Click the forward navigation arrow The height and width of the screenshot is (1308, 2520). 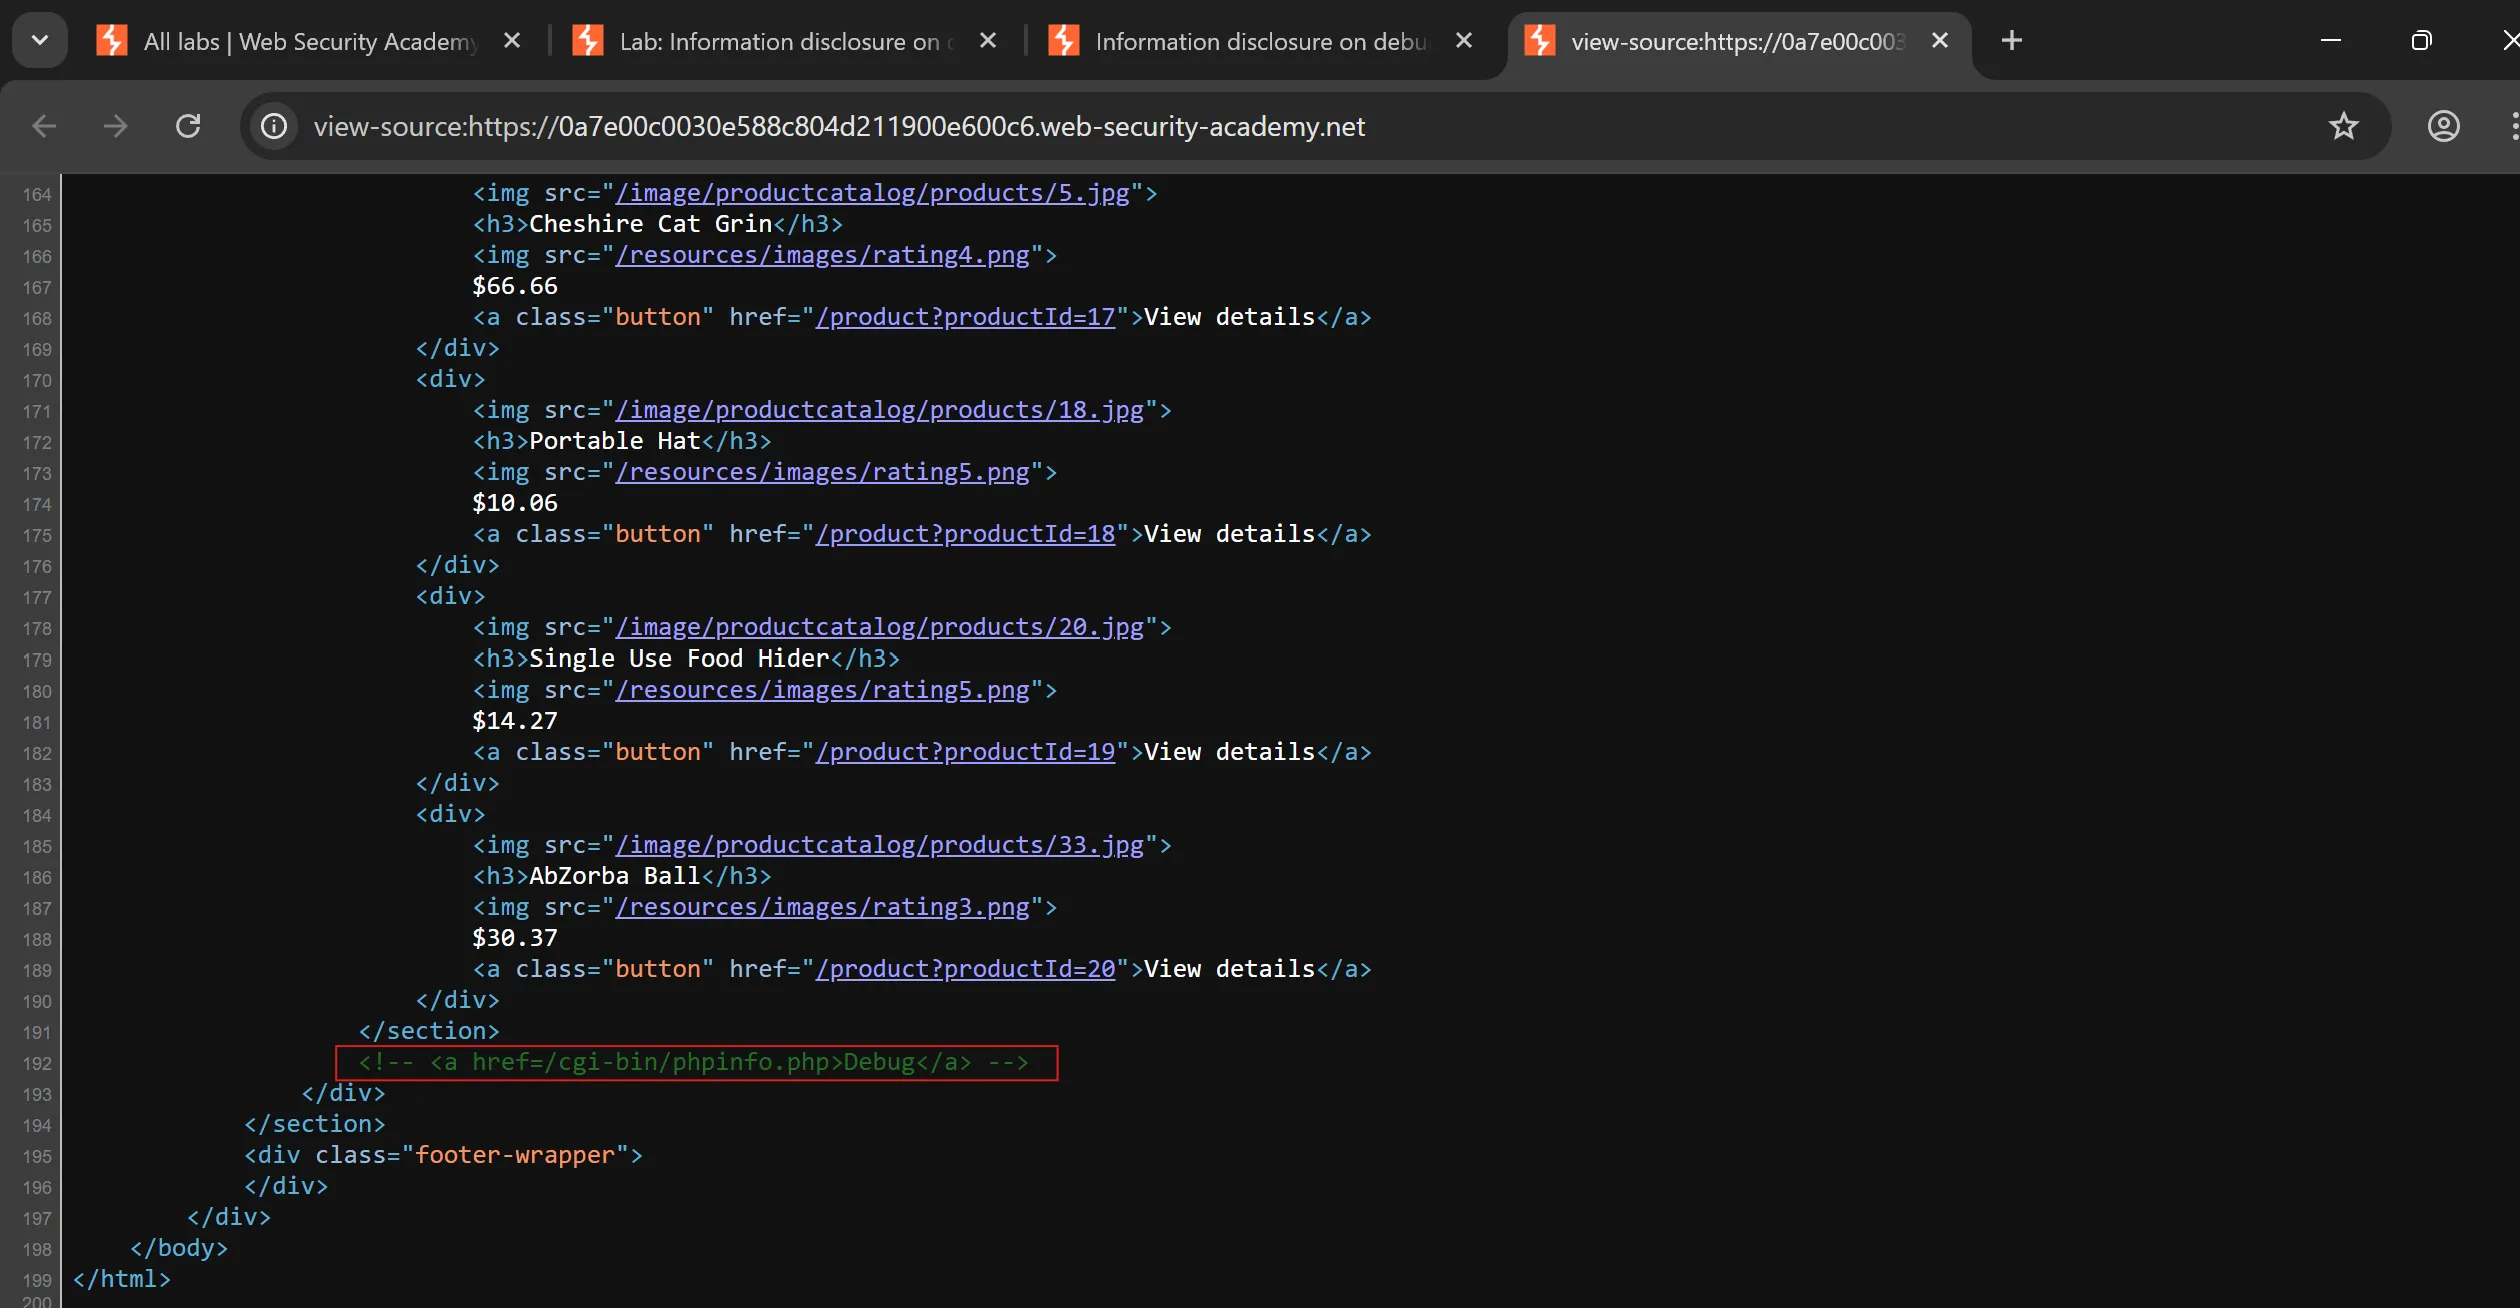[116, 126]
